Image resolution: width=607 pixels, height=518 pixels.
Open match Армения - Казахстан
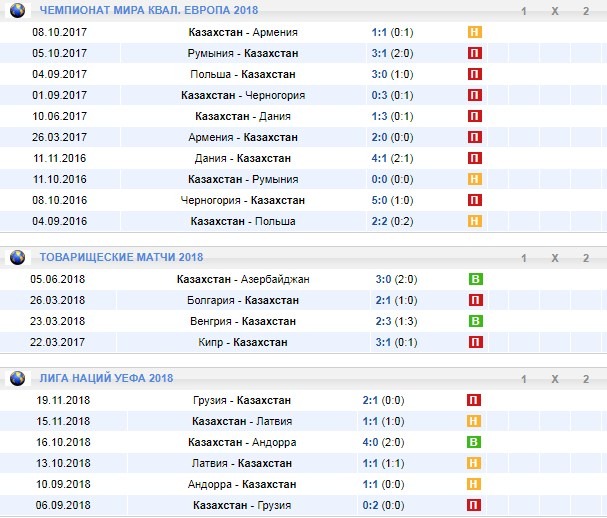[243, 137]
